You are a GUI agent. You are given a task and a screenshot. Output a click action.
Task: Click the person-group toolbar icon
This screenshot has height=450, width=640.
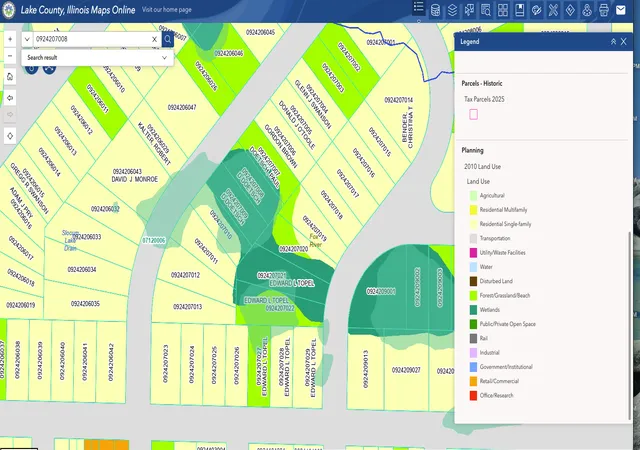pyautogui.click(x=587, y=10)
